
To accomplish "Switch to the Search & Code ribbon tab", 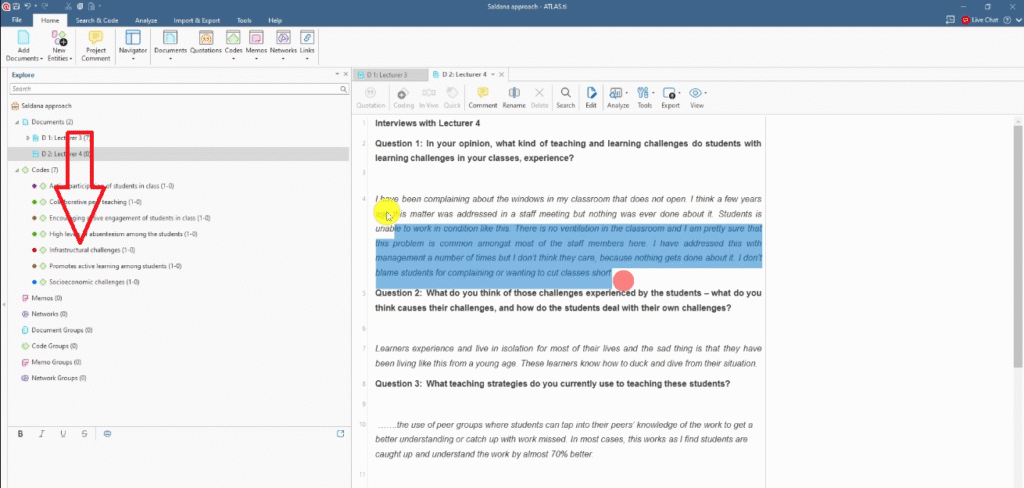I will (98, 20).
